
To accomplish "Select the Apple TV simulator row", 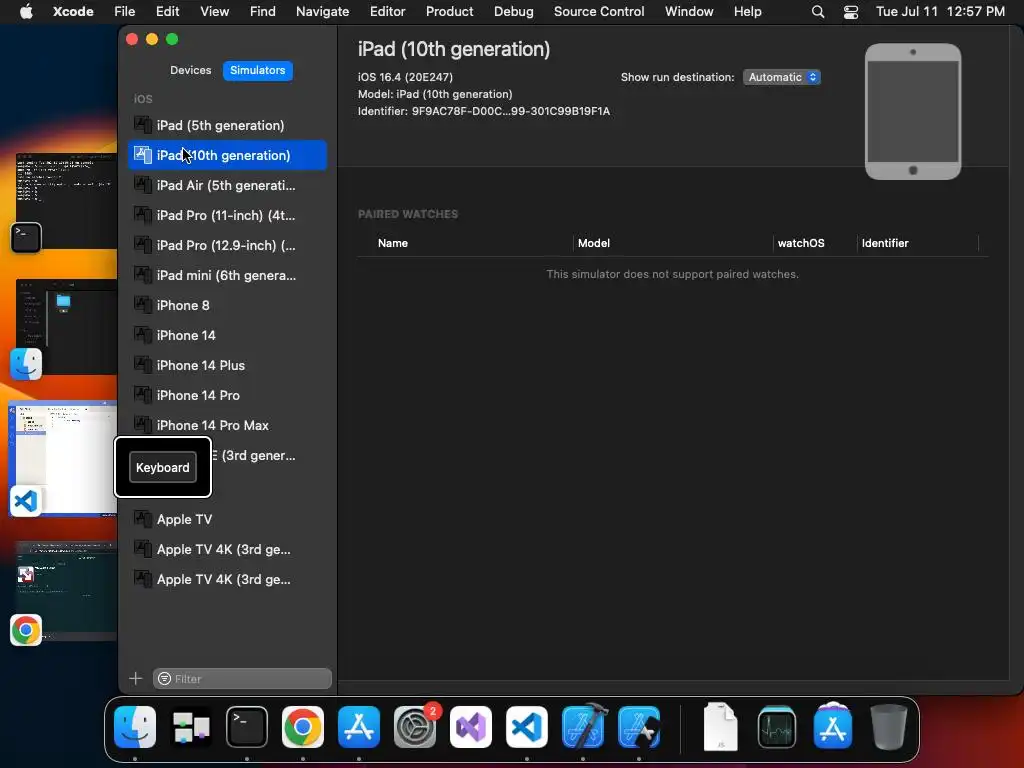I will [227, 520].
